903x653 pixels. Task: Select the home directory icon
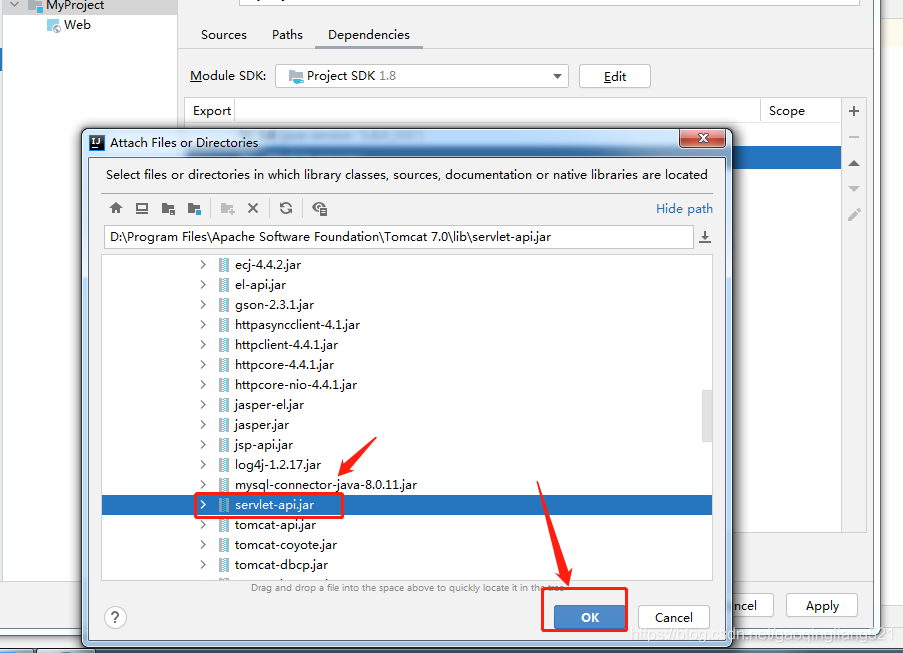[116, 208]
